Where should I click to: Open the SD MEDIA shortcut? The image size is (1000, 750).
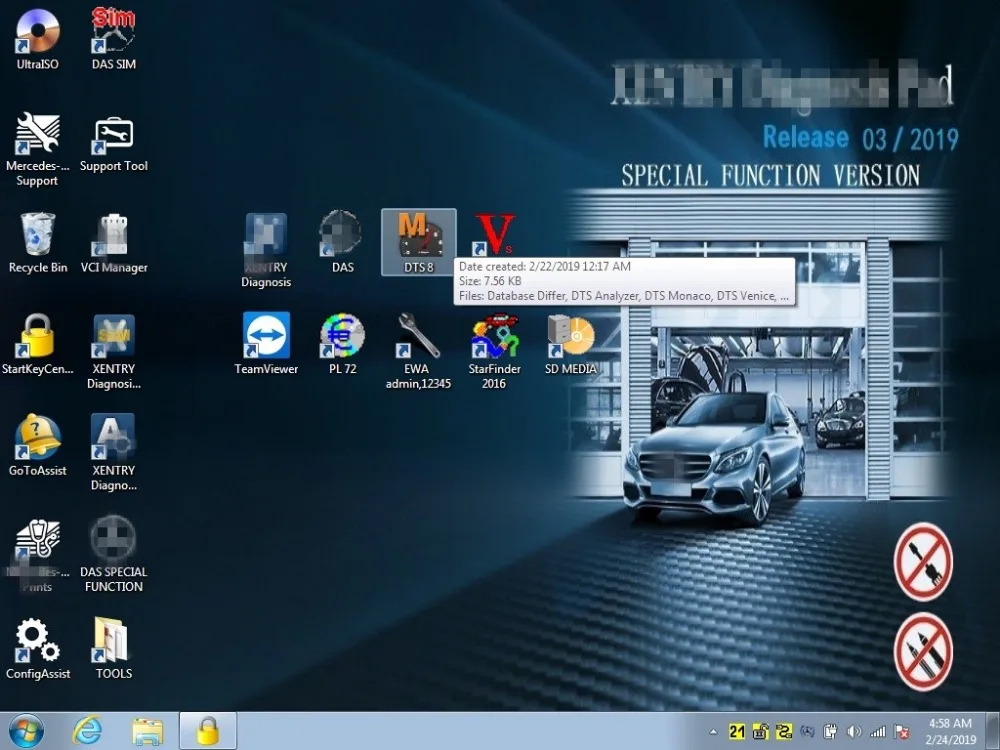(570, 337)
